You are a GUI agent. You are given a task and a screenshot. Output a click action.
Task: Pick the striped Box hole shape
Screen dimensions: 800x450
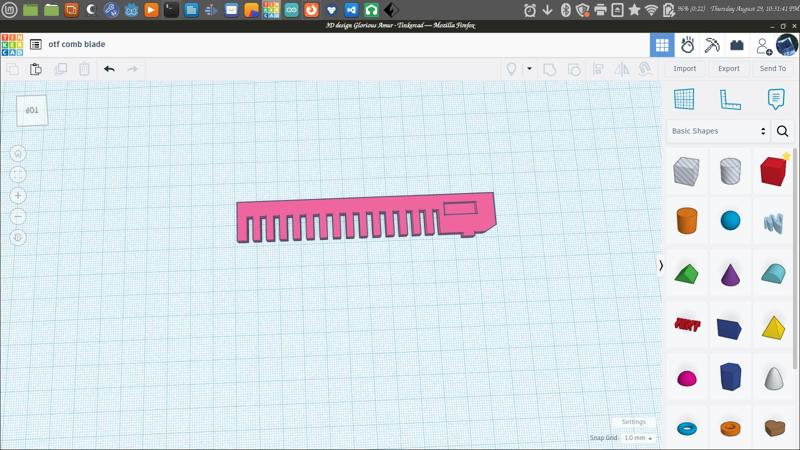pos(686,171)
